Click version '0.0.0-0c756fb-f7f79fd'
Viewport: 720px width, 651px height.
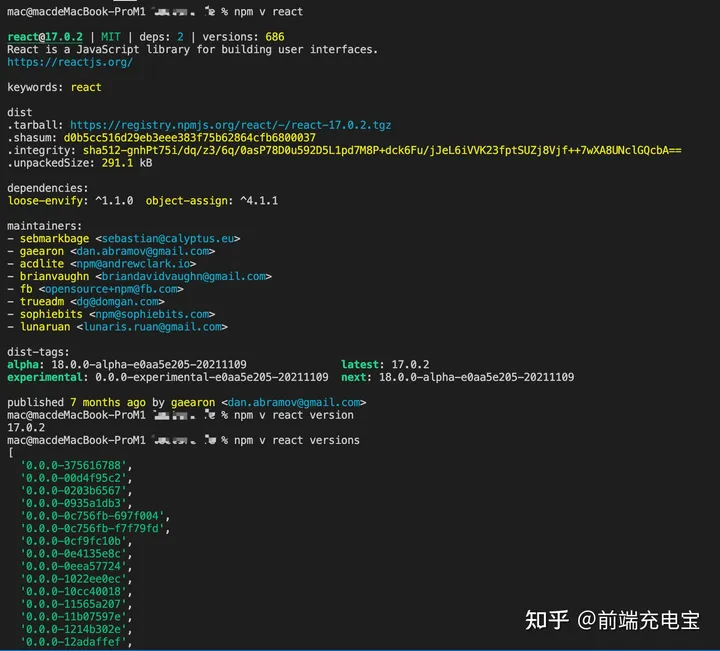pos(92,528)
